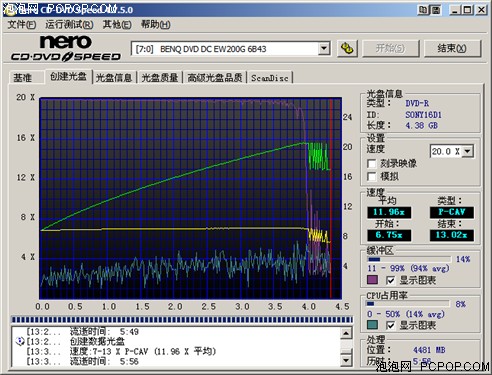Toggle 显示图表 under CPU占用率
Viewport: 492px width, 375px height.
click(x=390, y=325)
